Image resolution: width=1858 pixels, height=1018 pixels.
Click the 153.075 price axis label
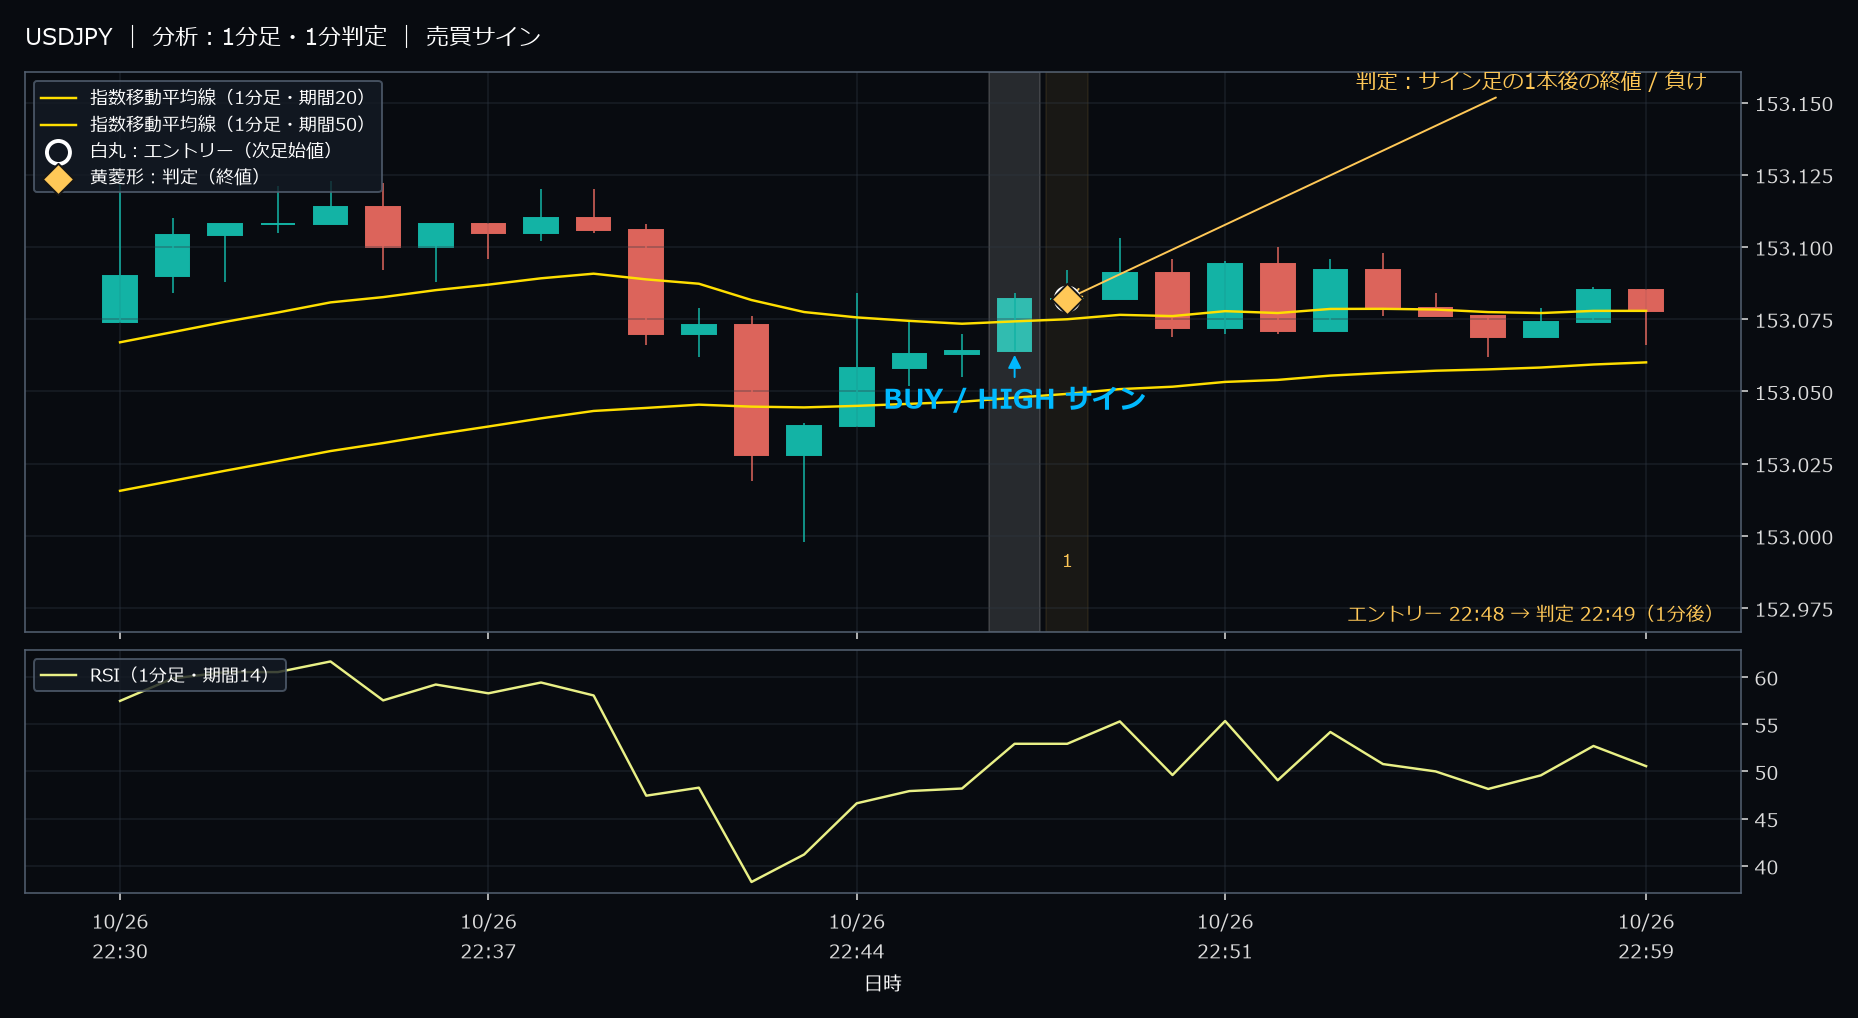1794,320
